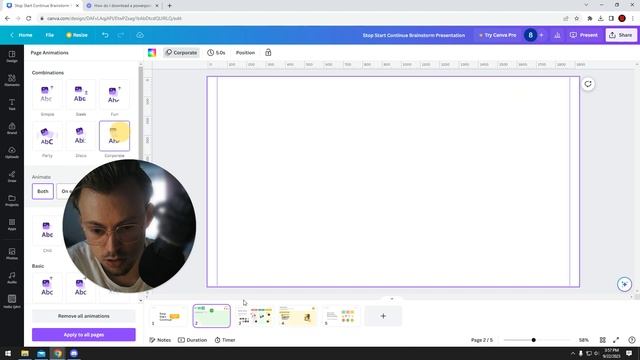The width and height of the screenshot is (640, 360).
Task: Select the Disco animation combination
Action: (x=80, y=136)
